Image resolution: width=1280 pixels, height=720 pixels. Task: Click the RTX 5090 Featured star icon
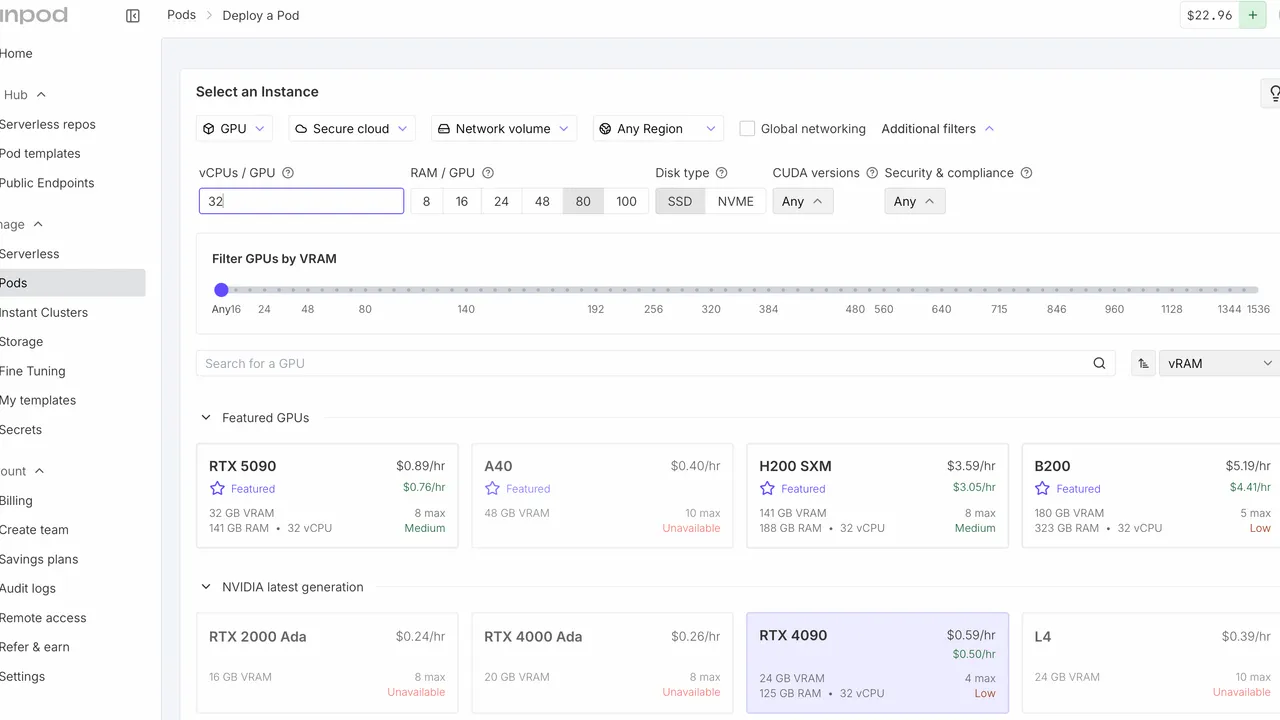tap(217, 489)
